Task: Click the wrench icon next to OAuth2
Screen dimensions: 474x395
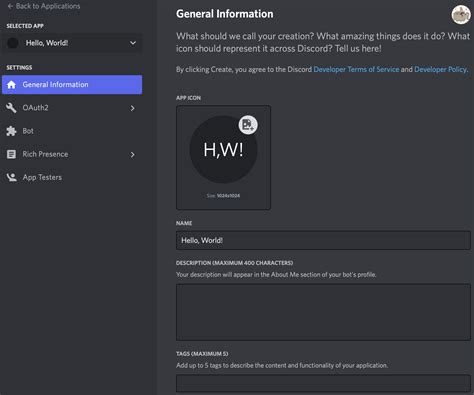Action: 11,108
